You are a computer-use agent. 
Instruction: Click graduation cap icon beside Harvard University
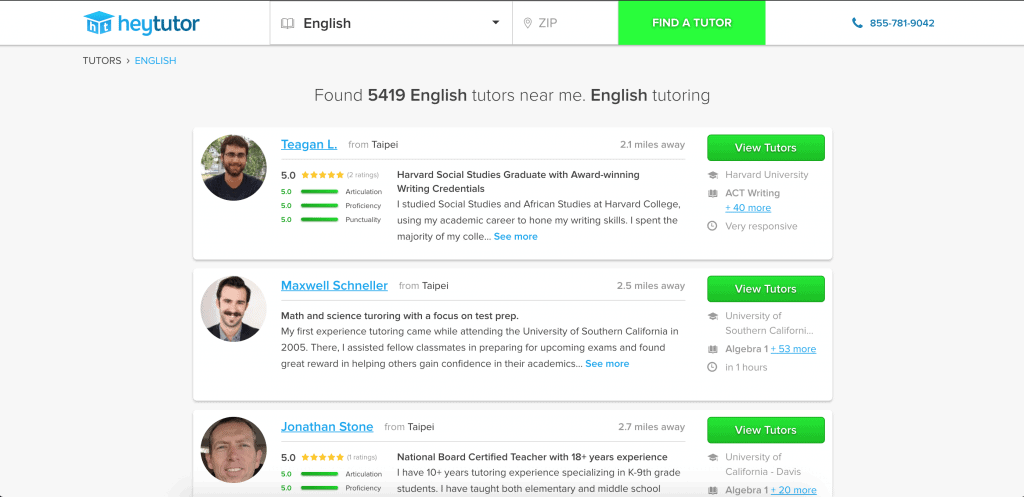coord(712,175)
